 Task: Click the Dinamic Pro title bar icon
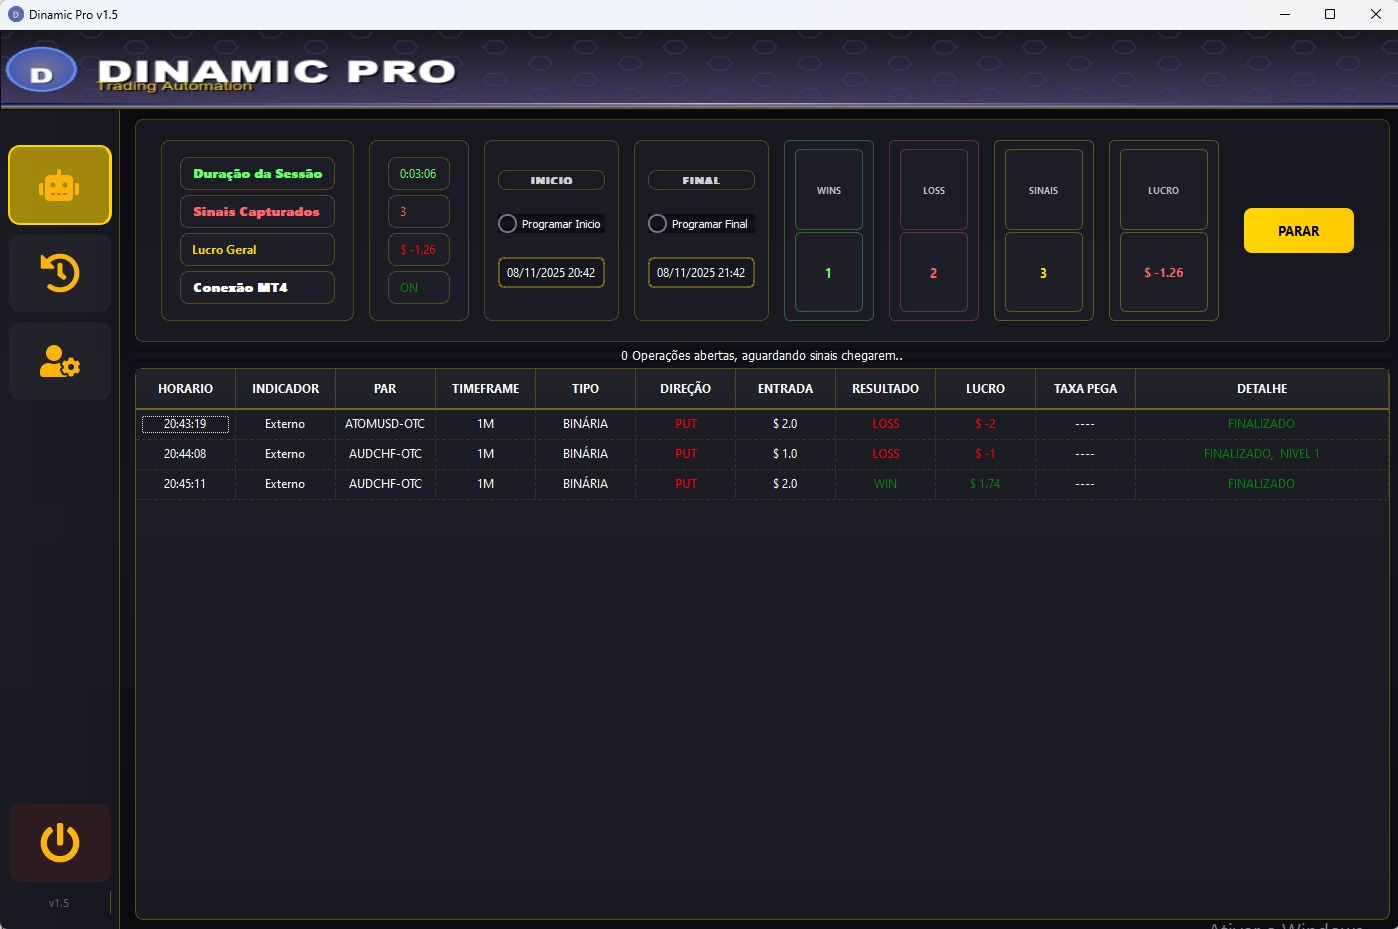point(13,14)
